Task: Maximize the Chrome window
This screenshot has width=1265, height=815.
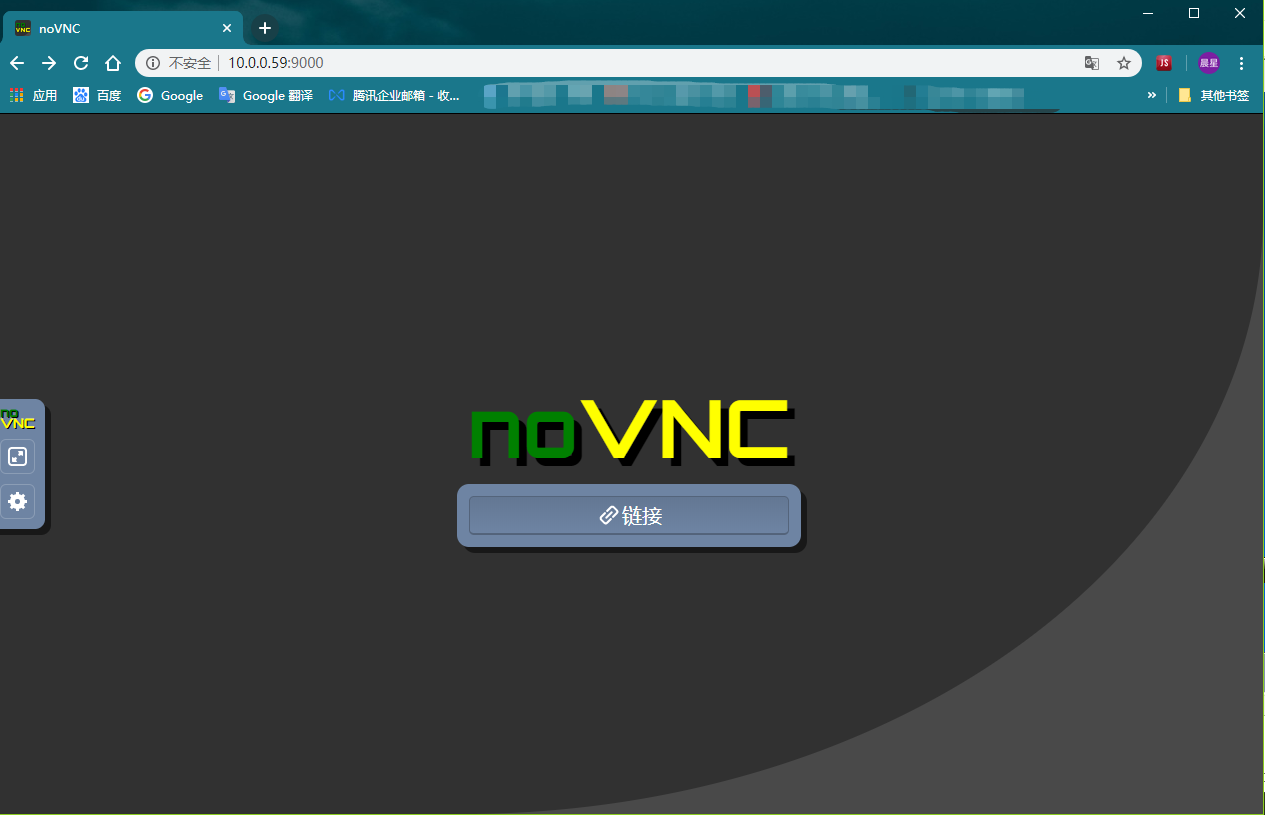Action: (x=1194, y=13)
